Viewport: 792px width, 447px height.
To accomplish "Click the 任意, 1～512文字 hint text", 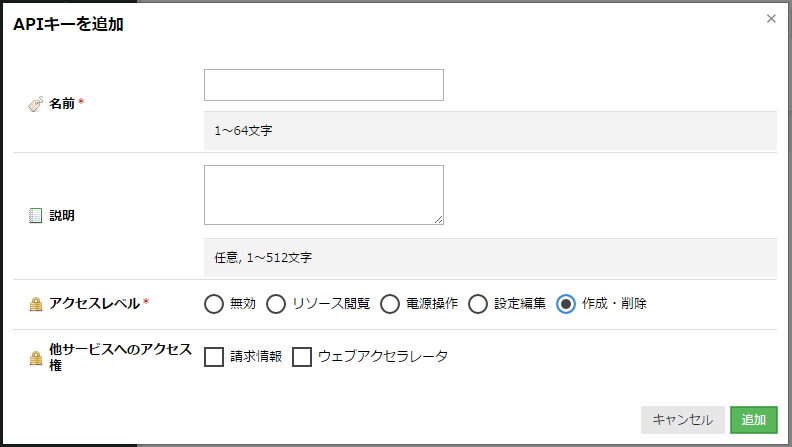I will coord(263,258).
